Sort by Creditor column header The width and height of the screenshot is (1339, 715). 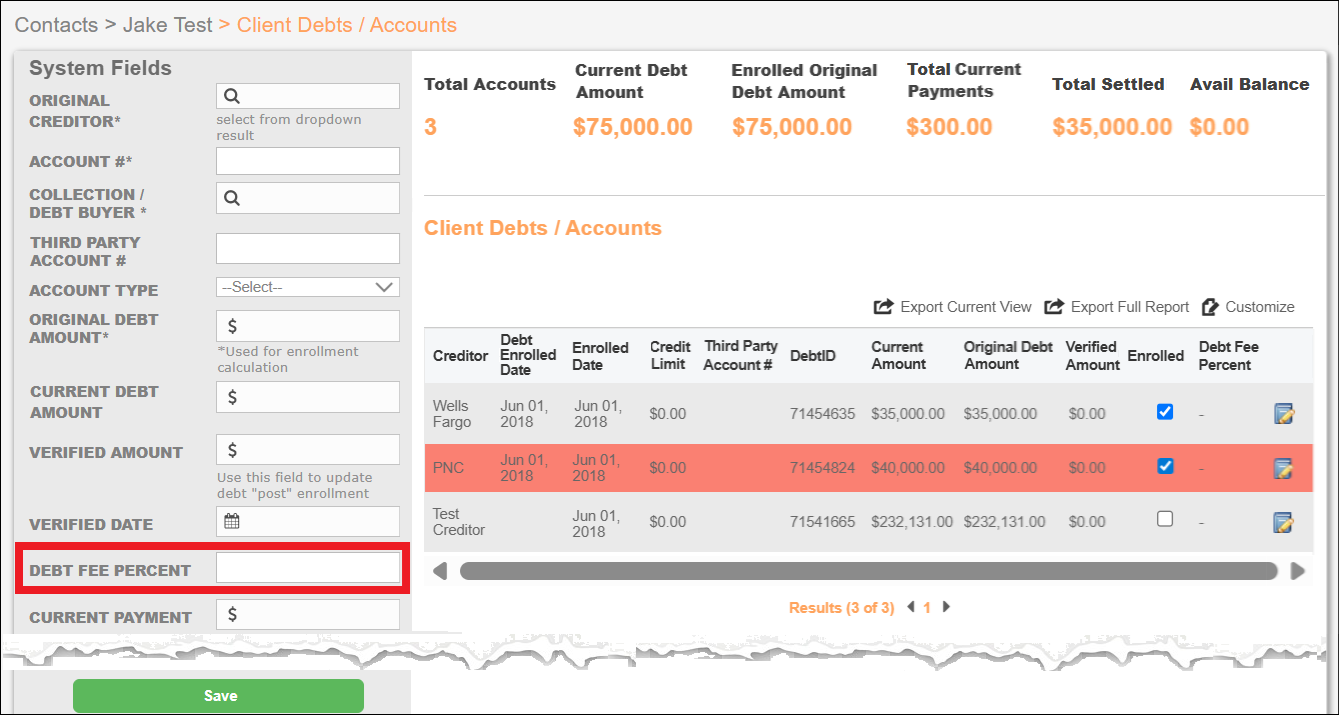click(x=460, y=356)
